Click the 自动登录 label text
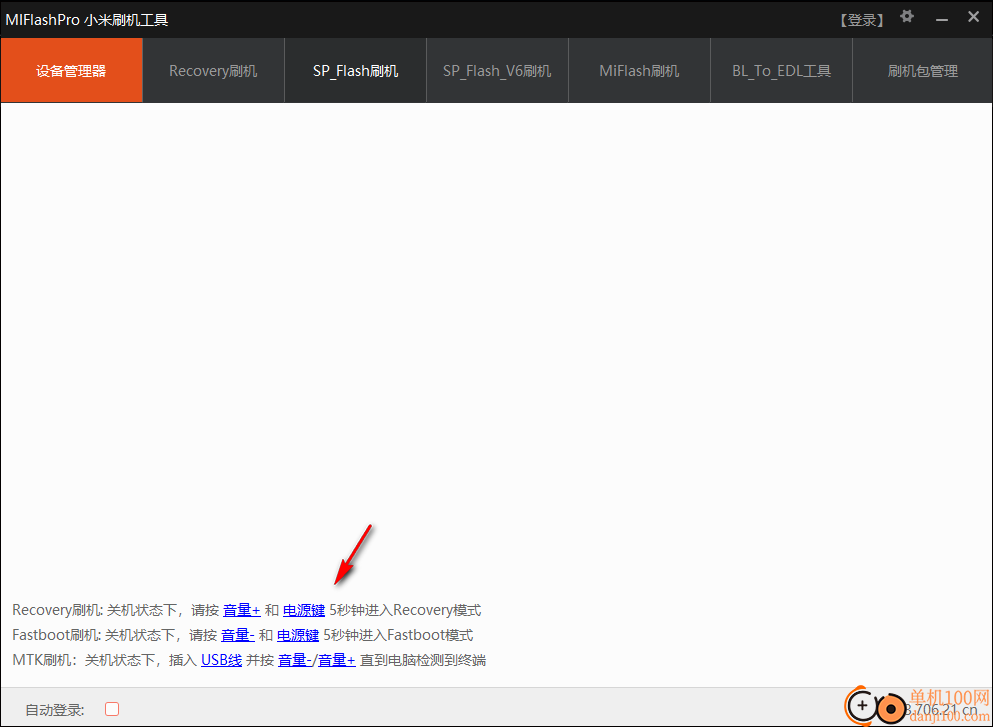The width and height of the screenshot is (993, 727). click(54, 710)
